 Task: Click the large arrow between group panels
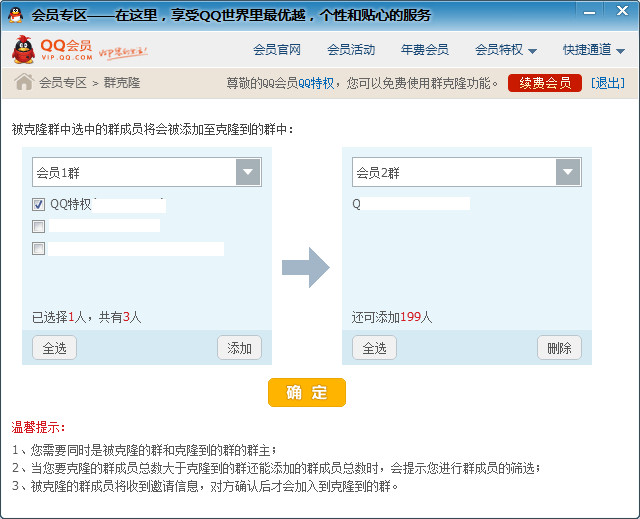click(x=305, y=267)
